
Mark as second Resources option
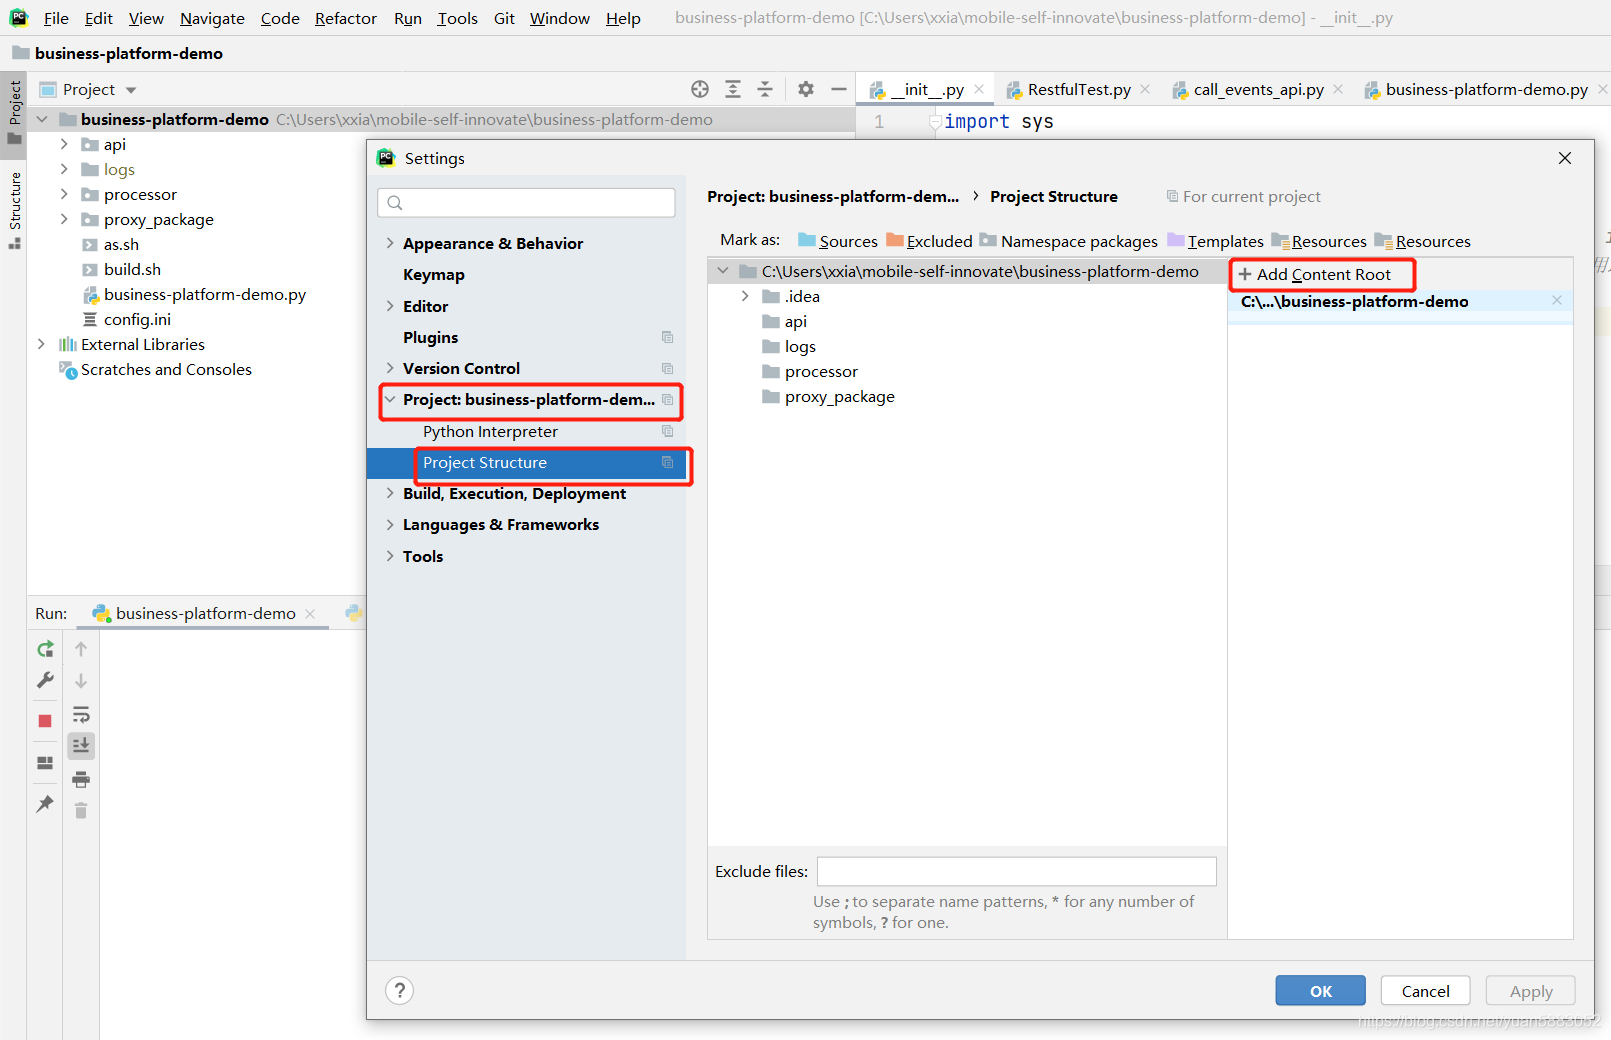click(1423, 241)
